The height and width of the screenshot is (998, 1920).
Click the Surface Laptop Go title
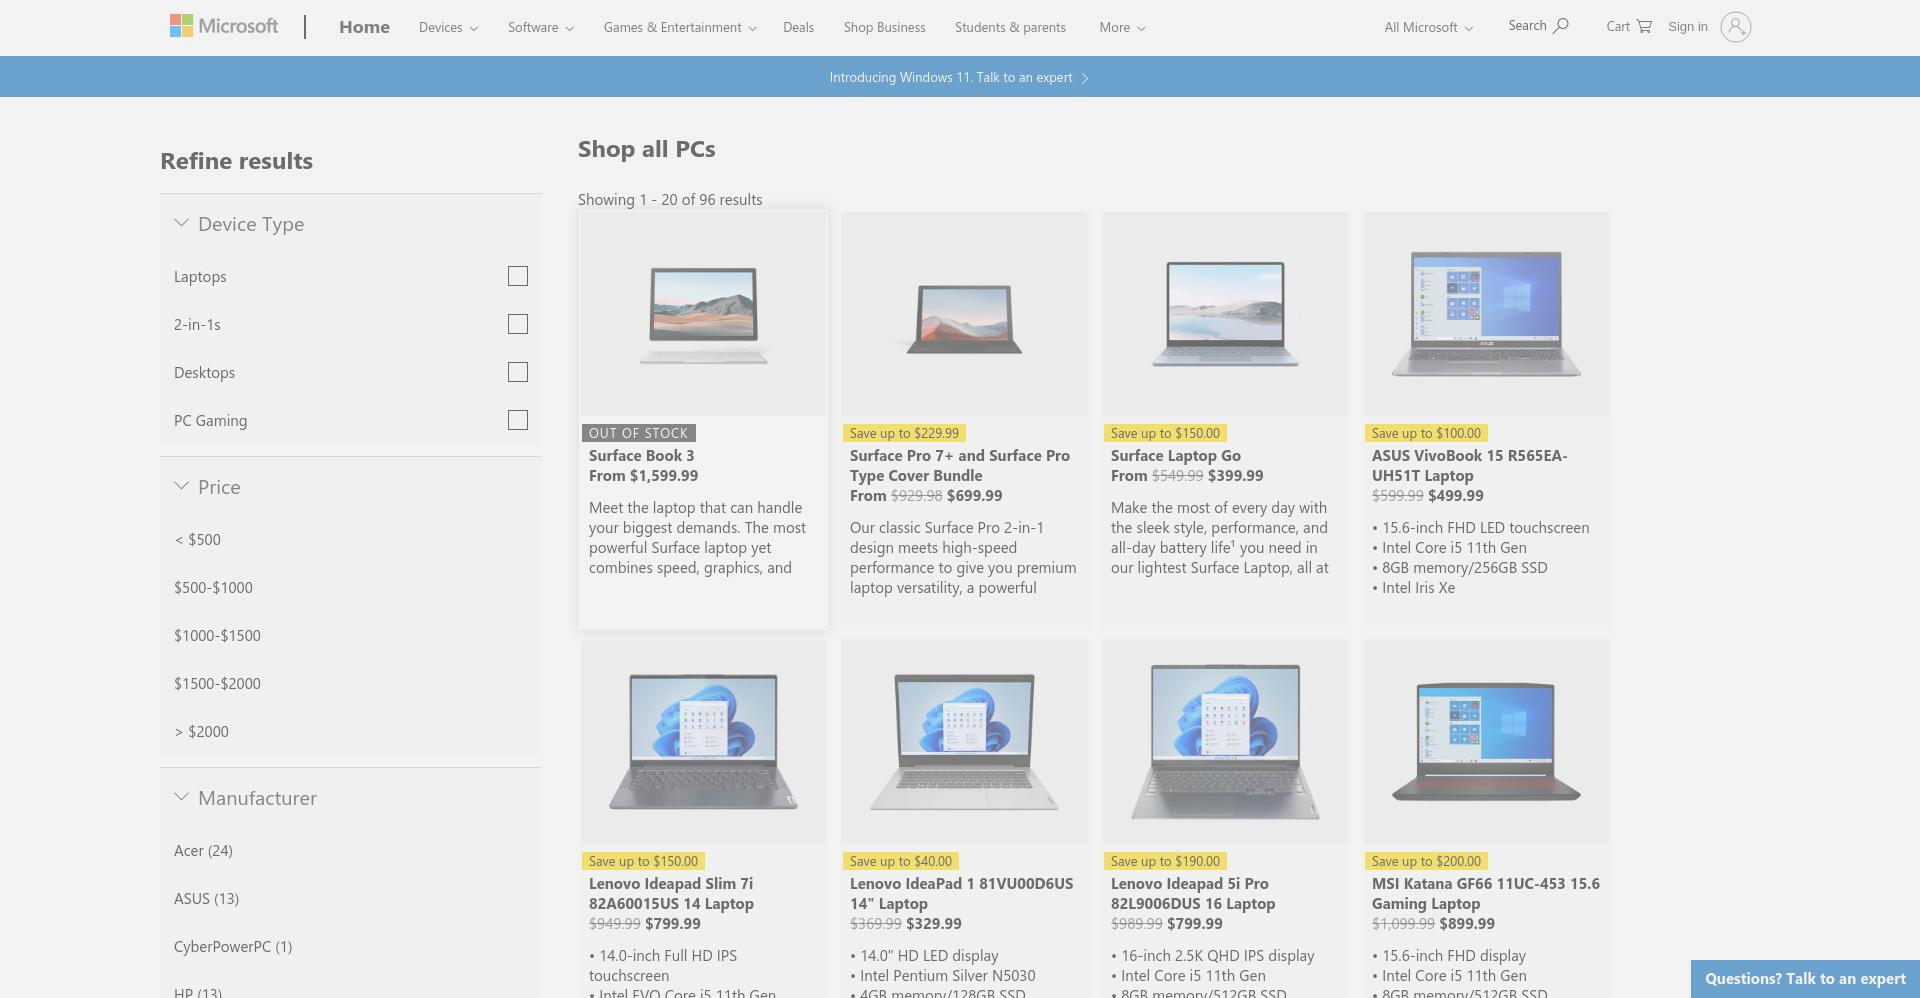1176,456
